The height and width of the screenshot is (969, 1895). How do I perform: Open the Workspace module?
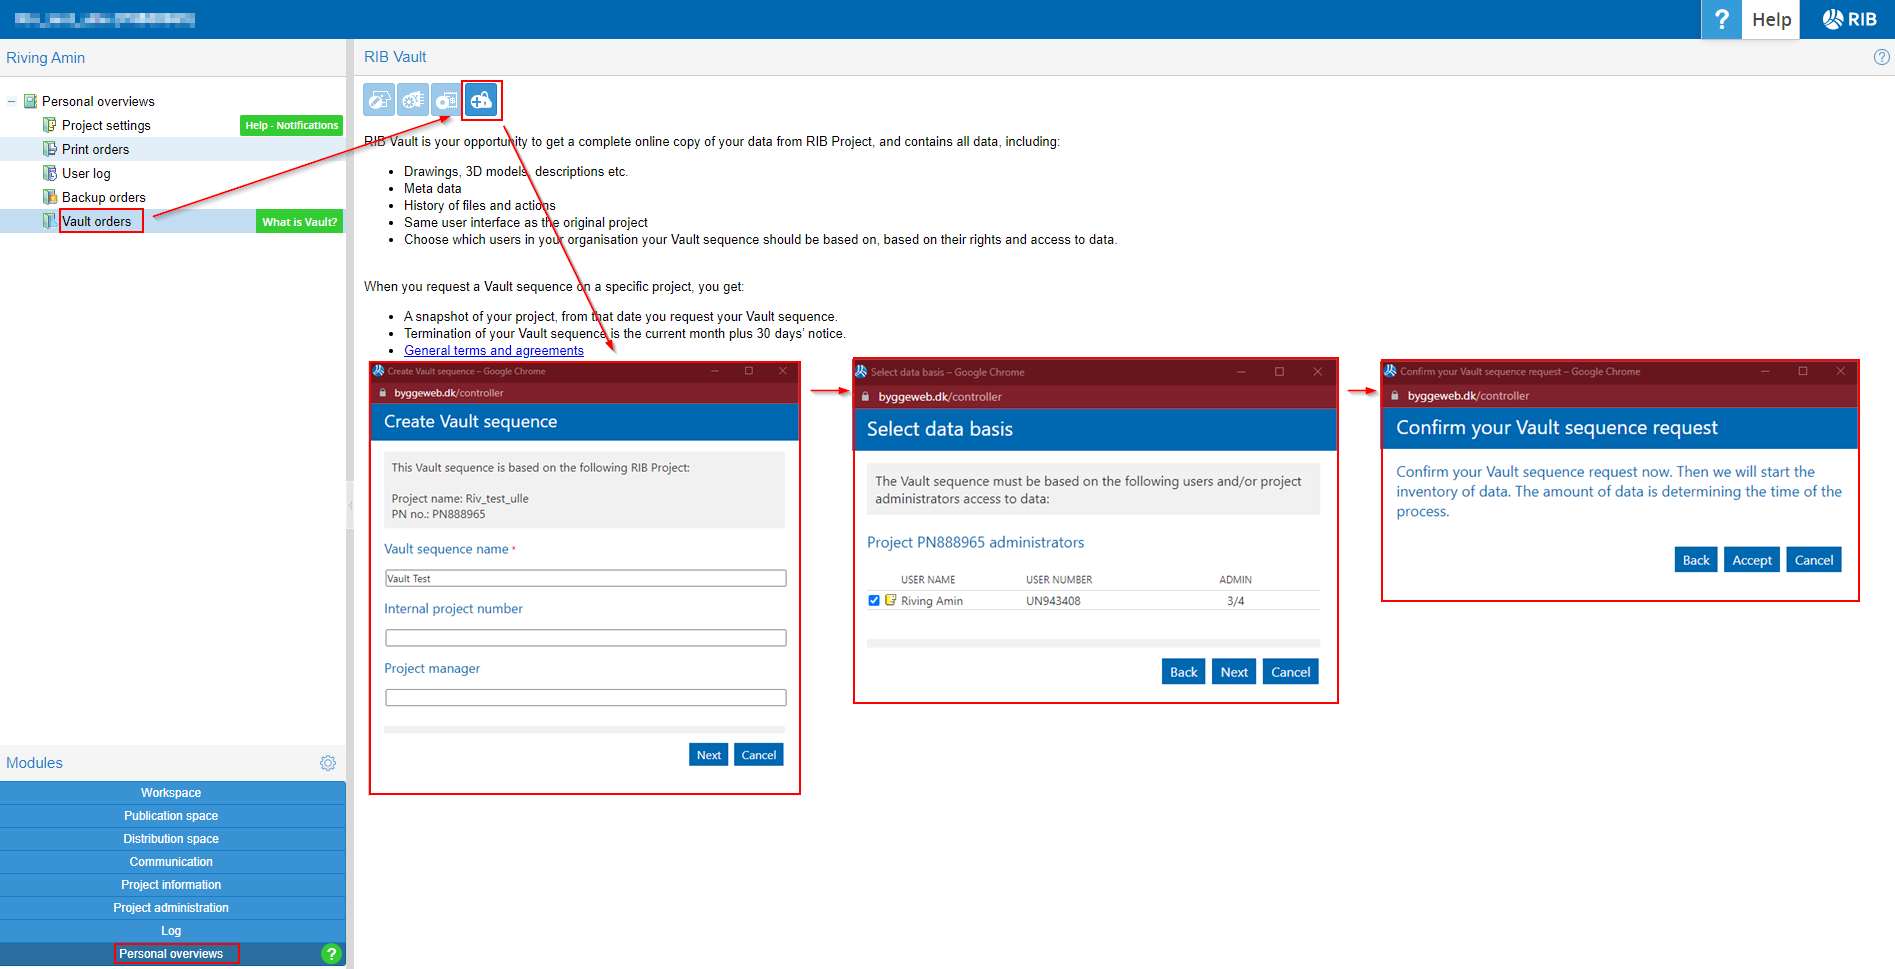click(x=171, y=793)
